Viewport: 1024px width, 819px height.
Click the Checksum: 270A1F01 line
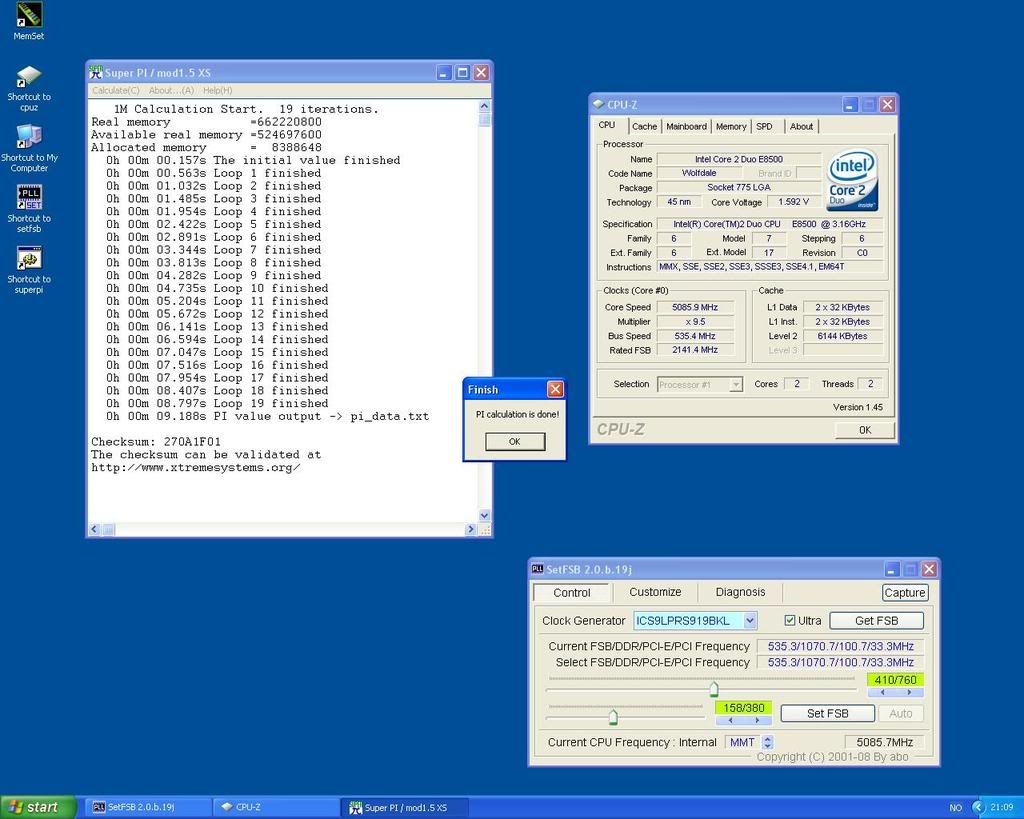coord(156,442)
